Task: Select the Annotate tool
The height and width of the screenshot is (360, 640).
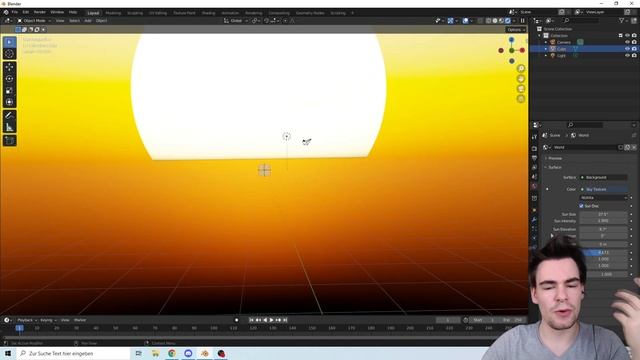Action: click(9, 116)
